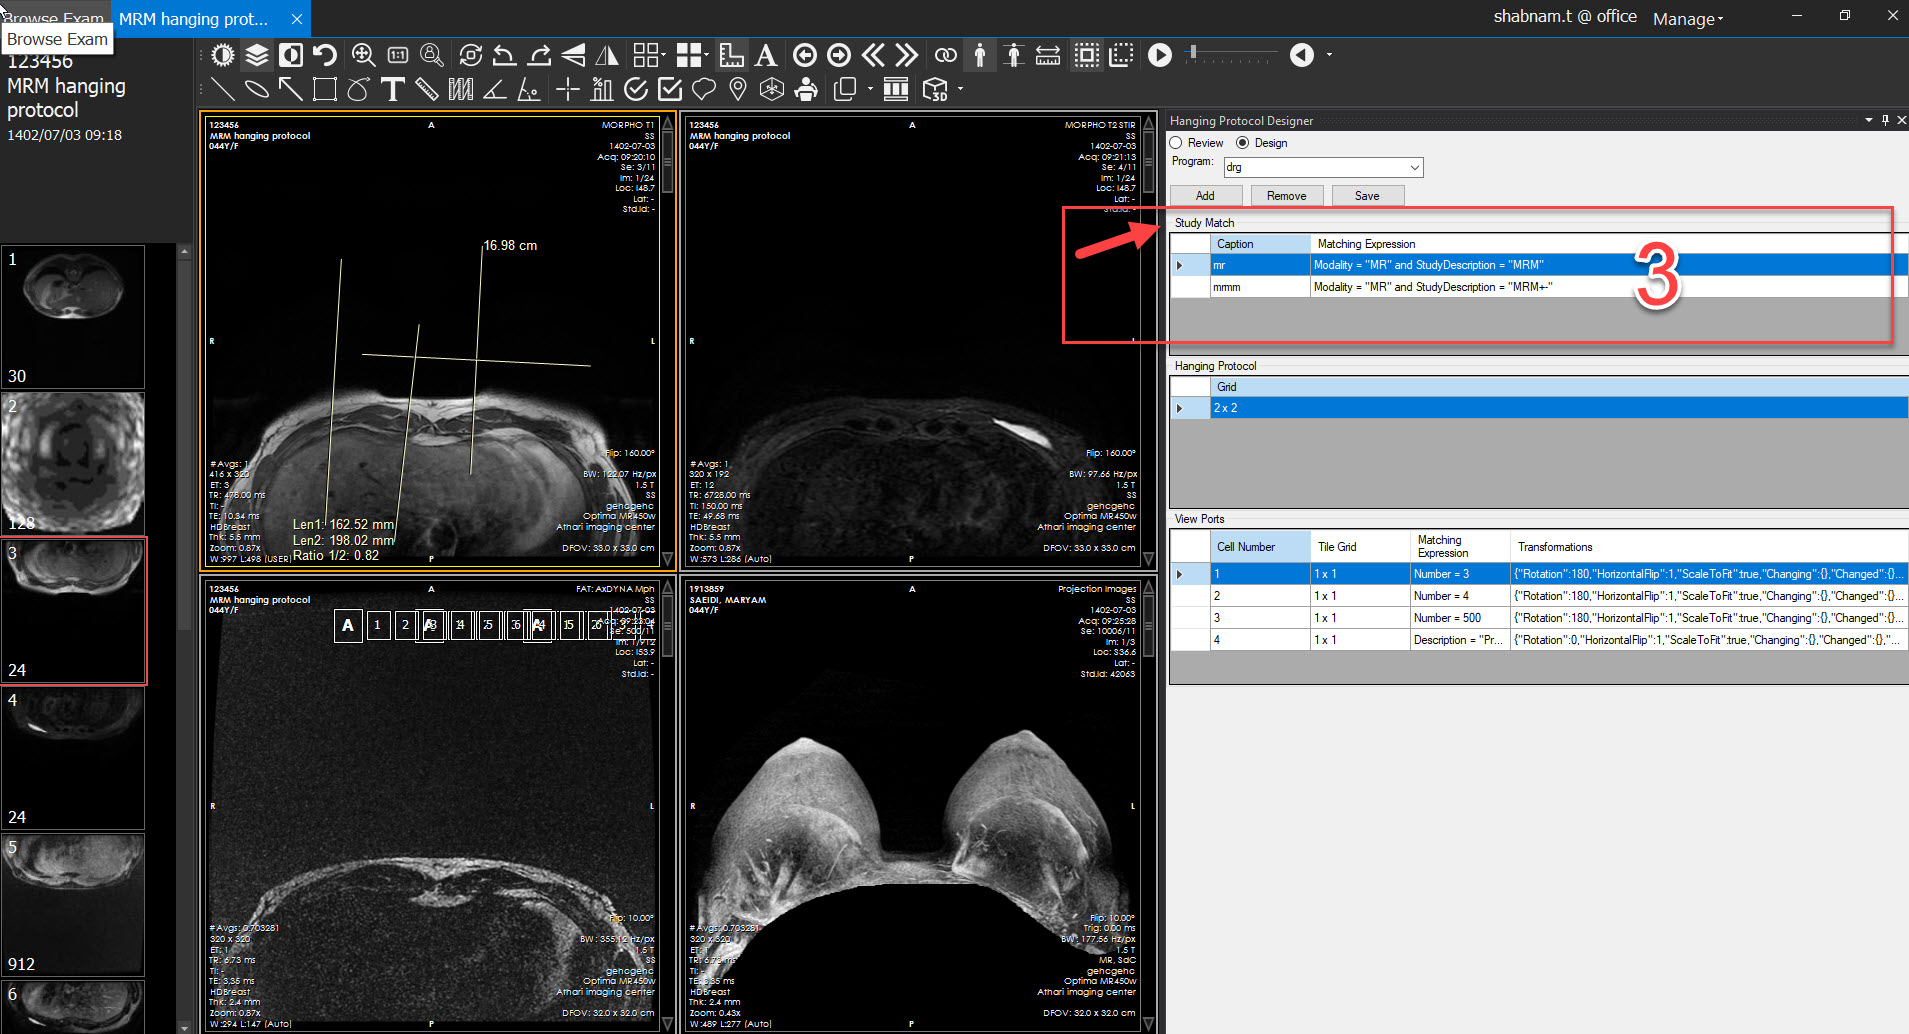The image size is (1909, 1034).
Task: Click the Add button under Program
Action: tap(1204, 195)
